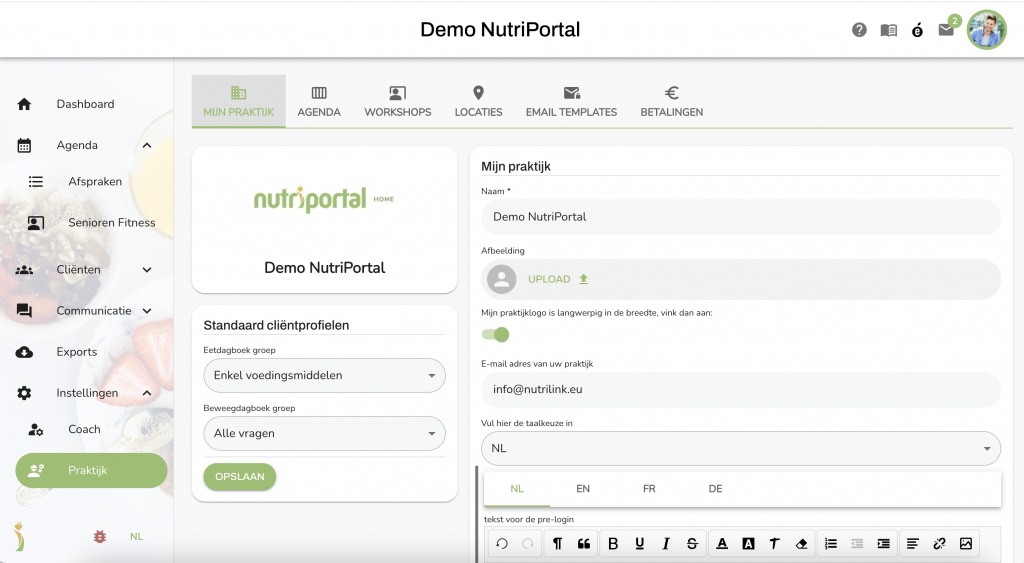This screenshot has height=563, width=1024.
Task: Switch to the Betalingen tab
Action: 671,101
